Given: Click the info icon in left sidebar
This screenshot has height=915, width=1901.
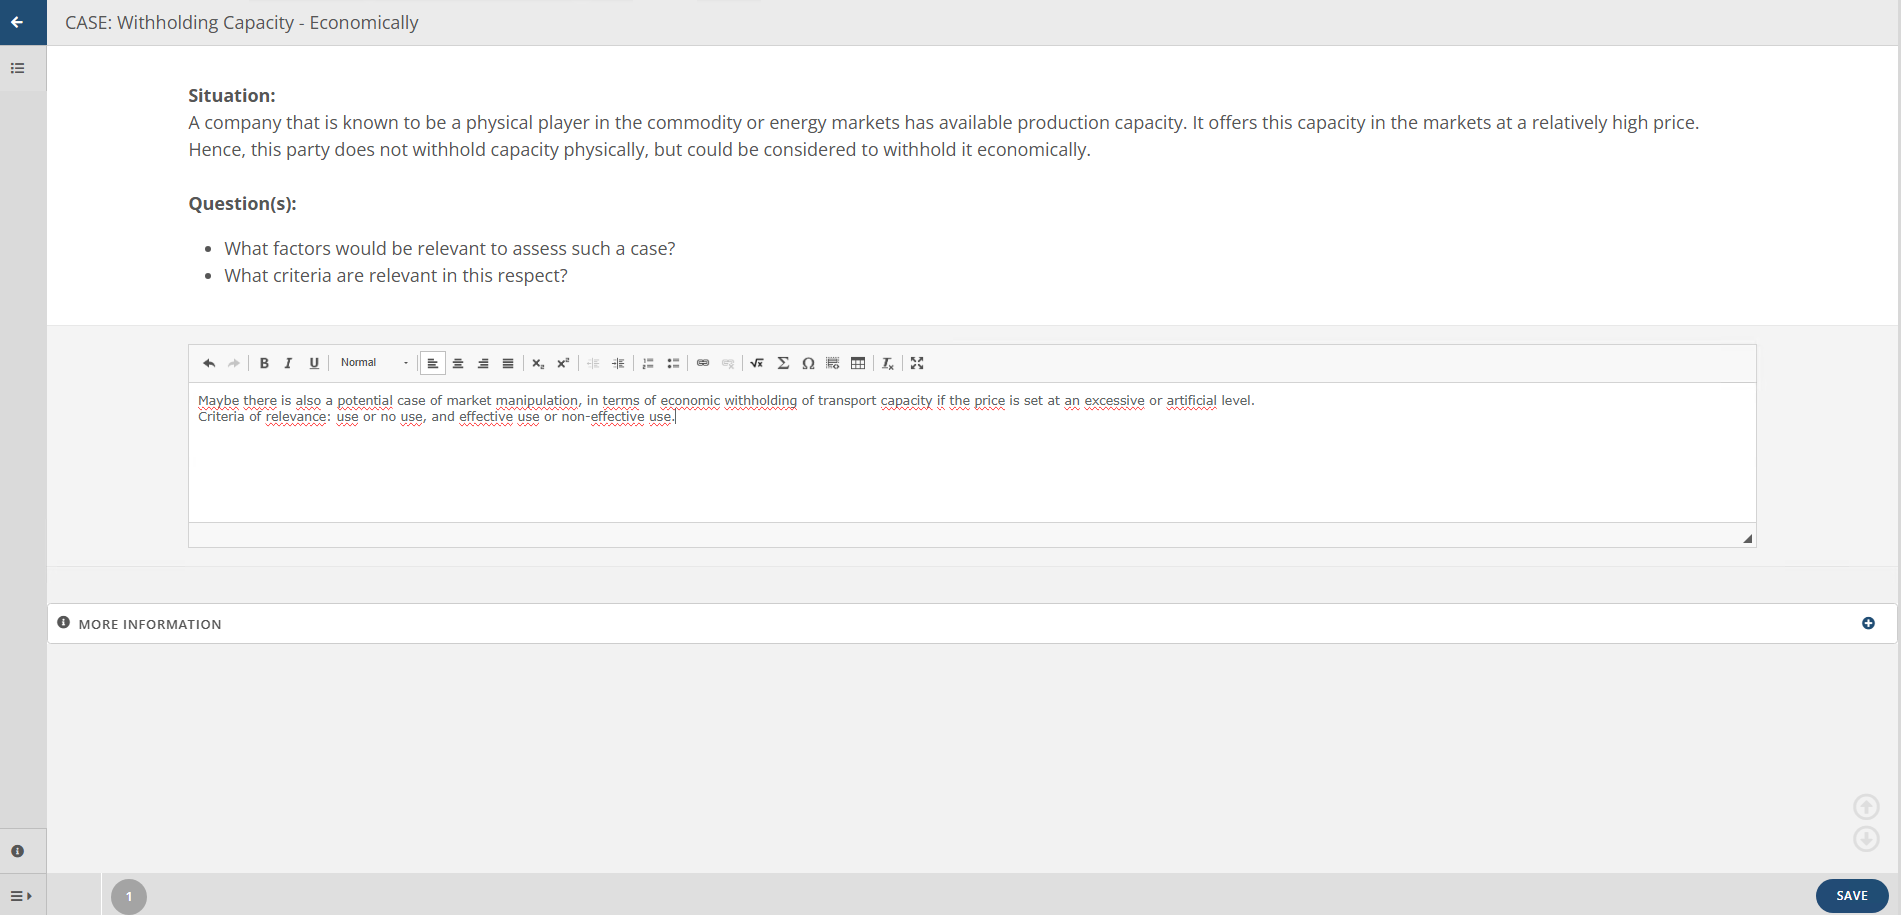Looking at the screenshot, I should pyautogui.click(x=17, y=851).
